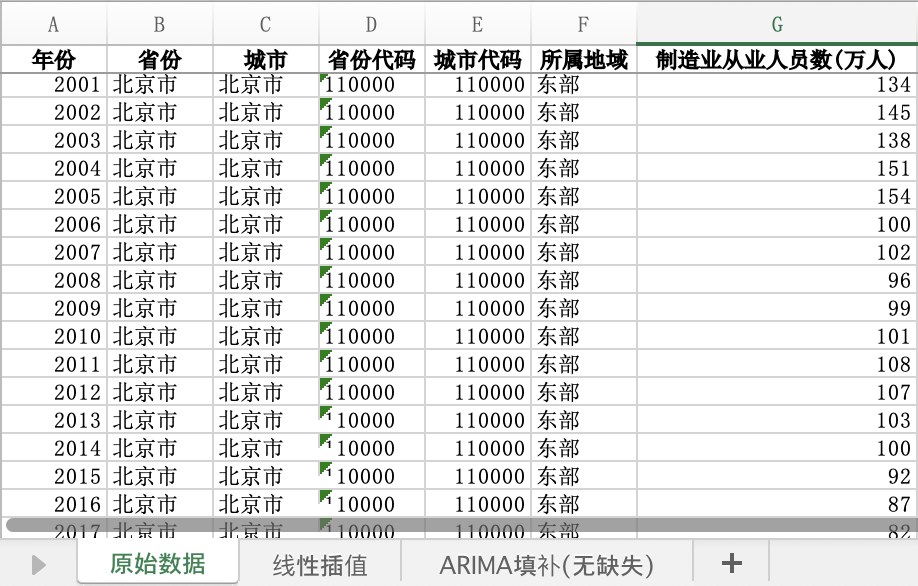Select the year cell 2010

(x=54, y=336)
